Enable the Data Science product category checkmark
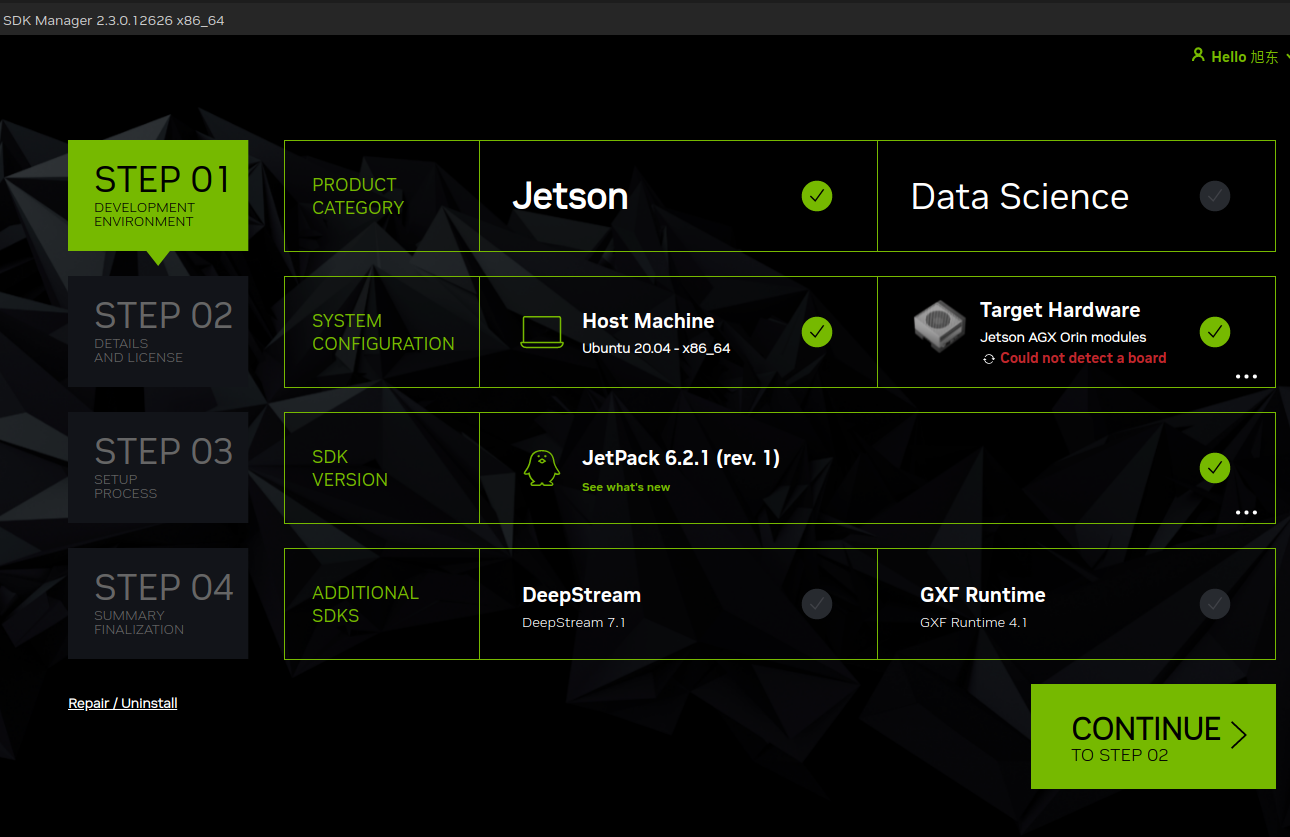 (x=1215, y=196)
